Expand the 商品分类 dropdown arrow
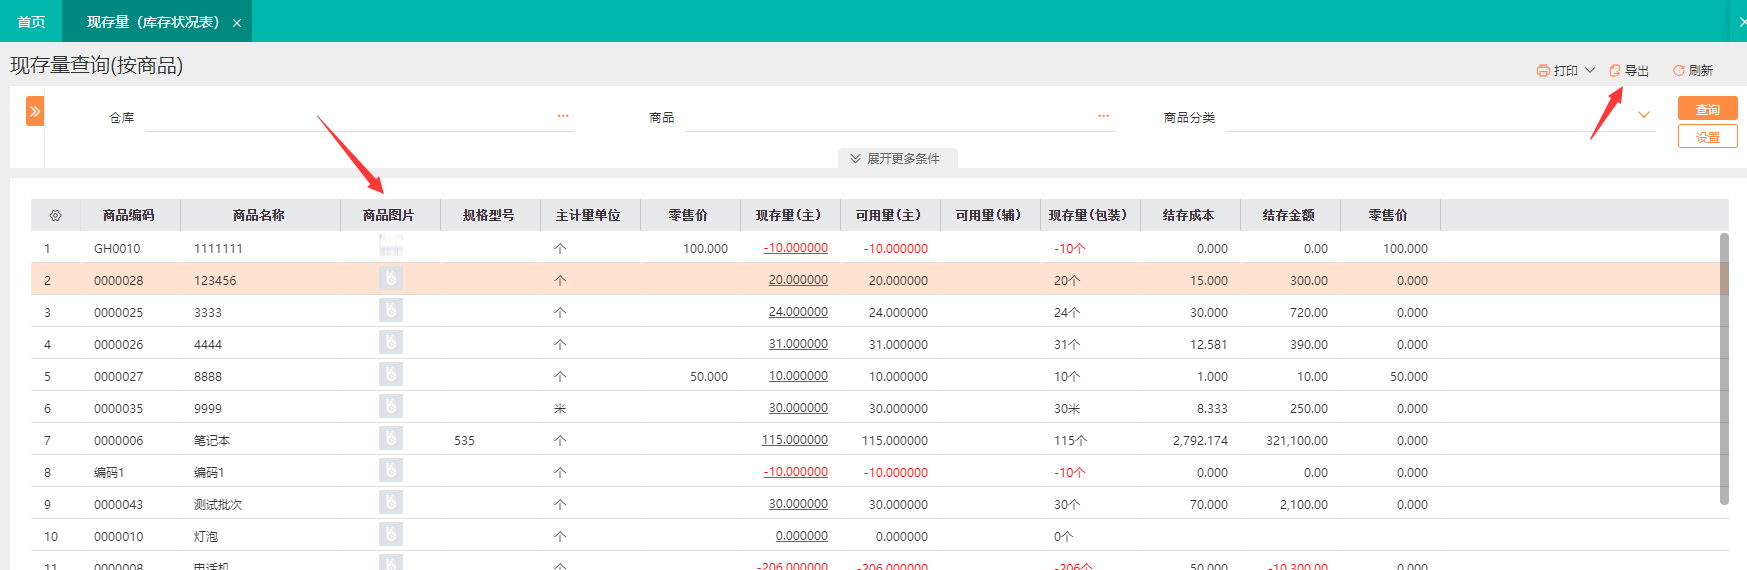The width and height of the screenshot is (1747, 570). [x=1643, y=116]
